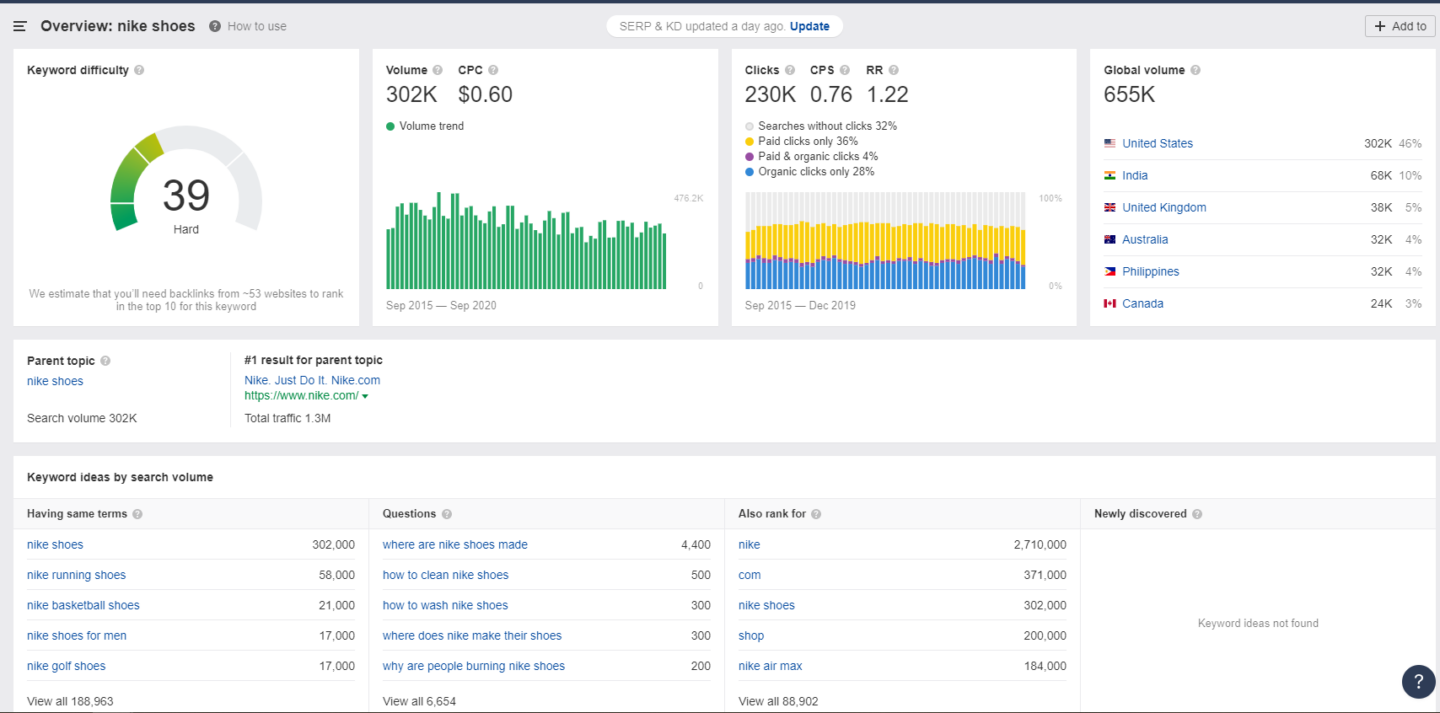Open the Add to list button

(1399, 26)
